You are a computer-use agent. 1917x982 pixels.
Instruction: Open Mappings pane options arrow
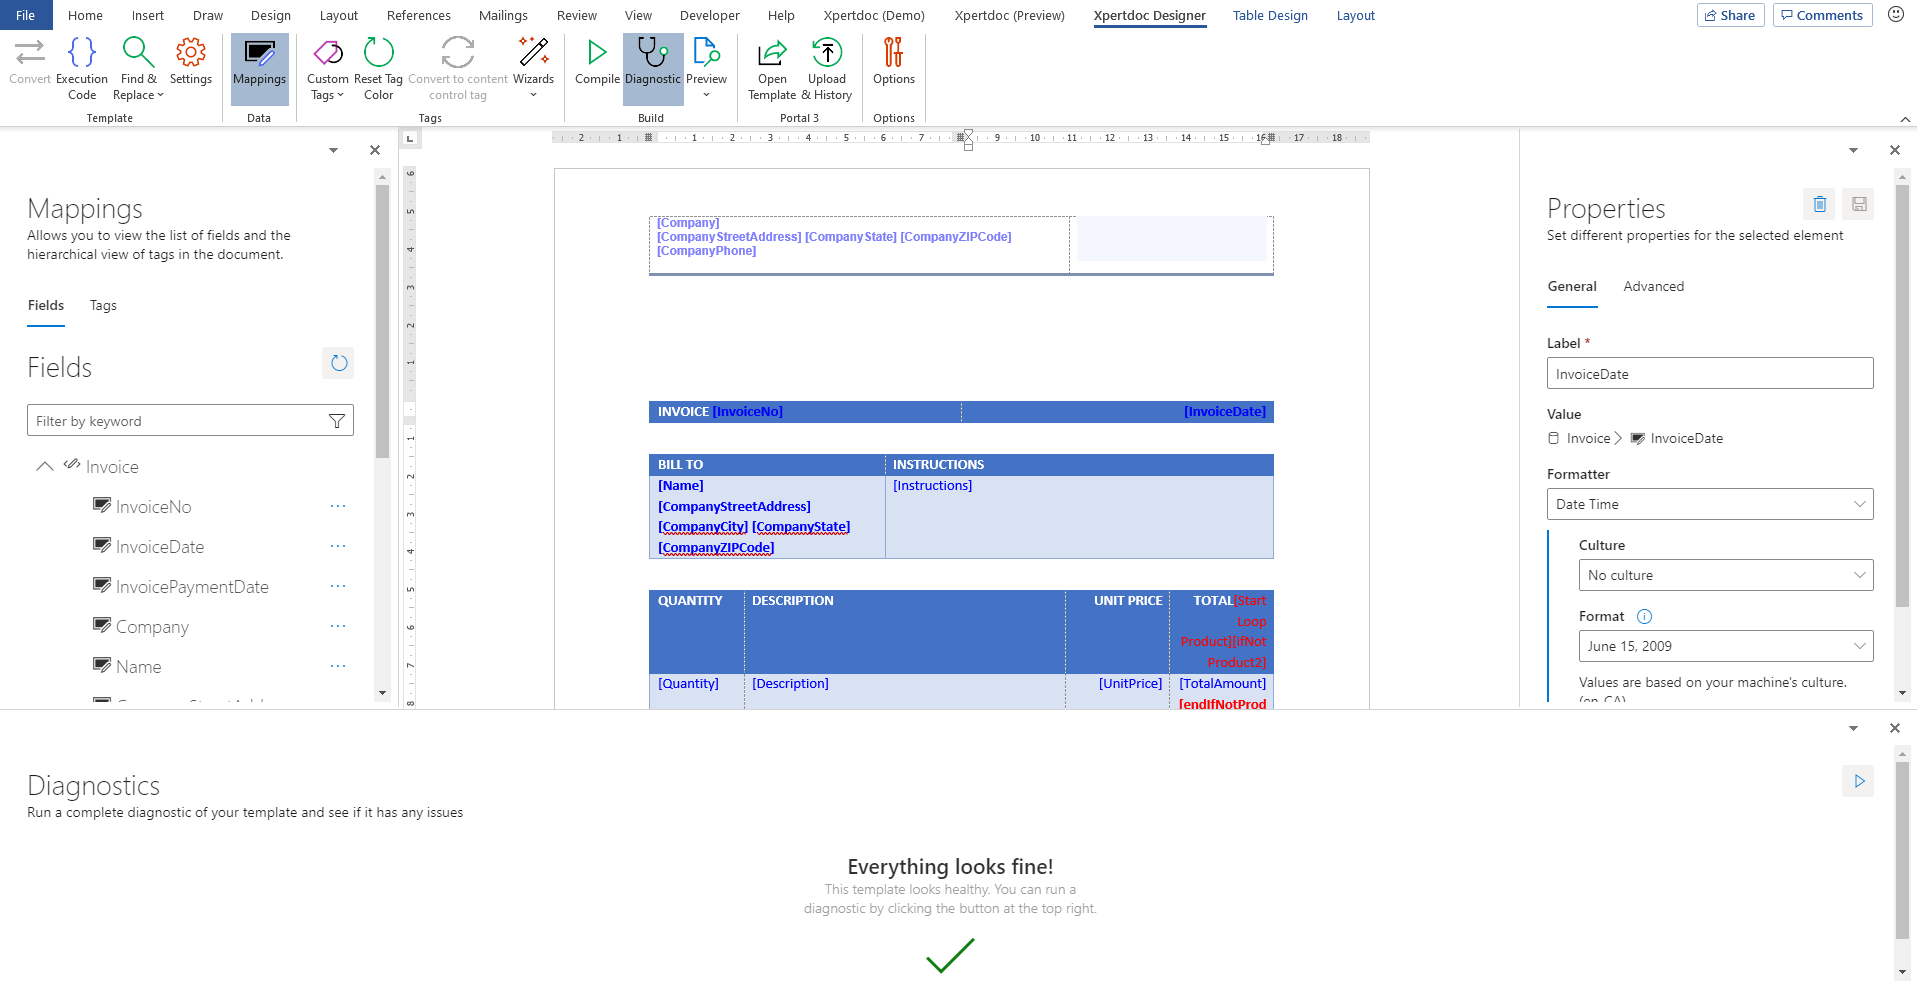tap(333, 150)
